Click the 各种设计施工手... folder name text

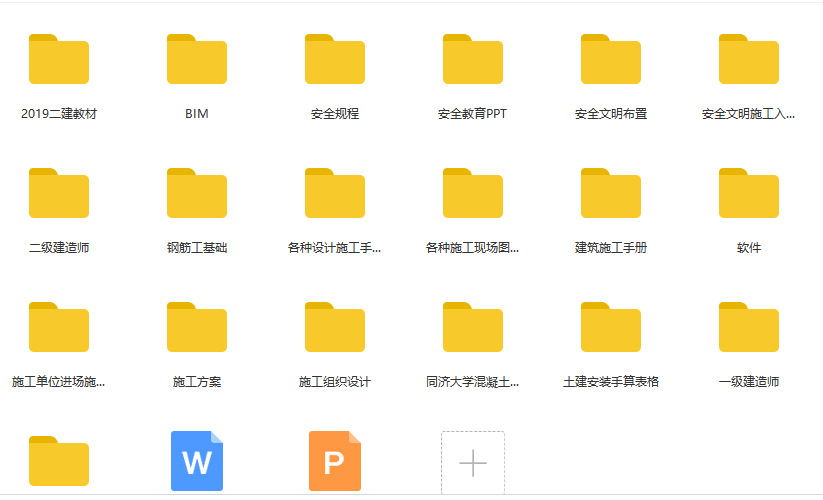(335, 248)
